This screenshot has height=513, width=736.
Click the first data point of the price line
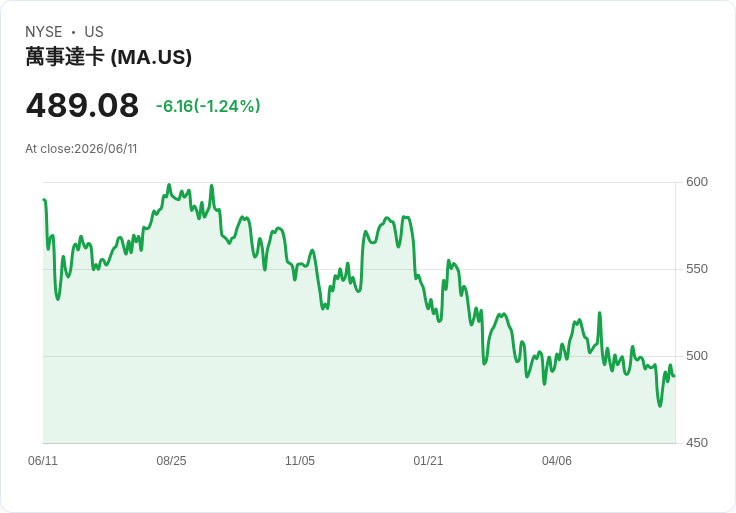(x=44, y=200)
